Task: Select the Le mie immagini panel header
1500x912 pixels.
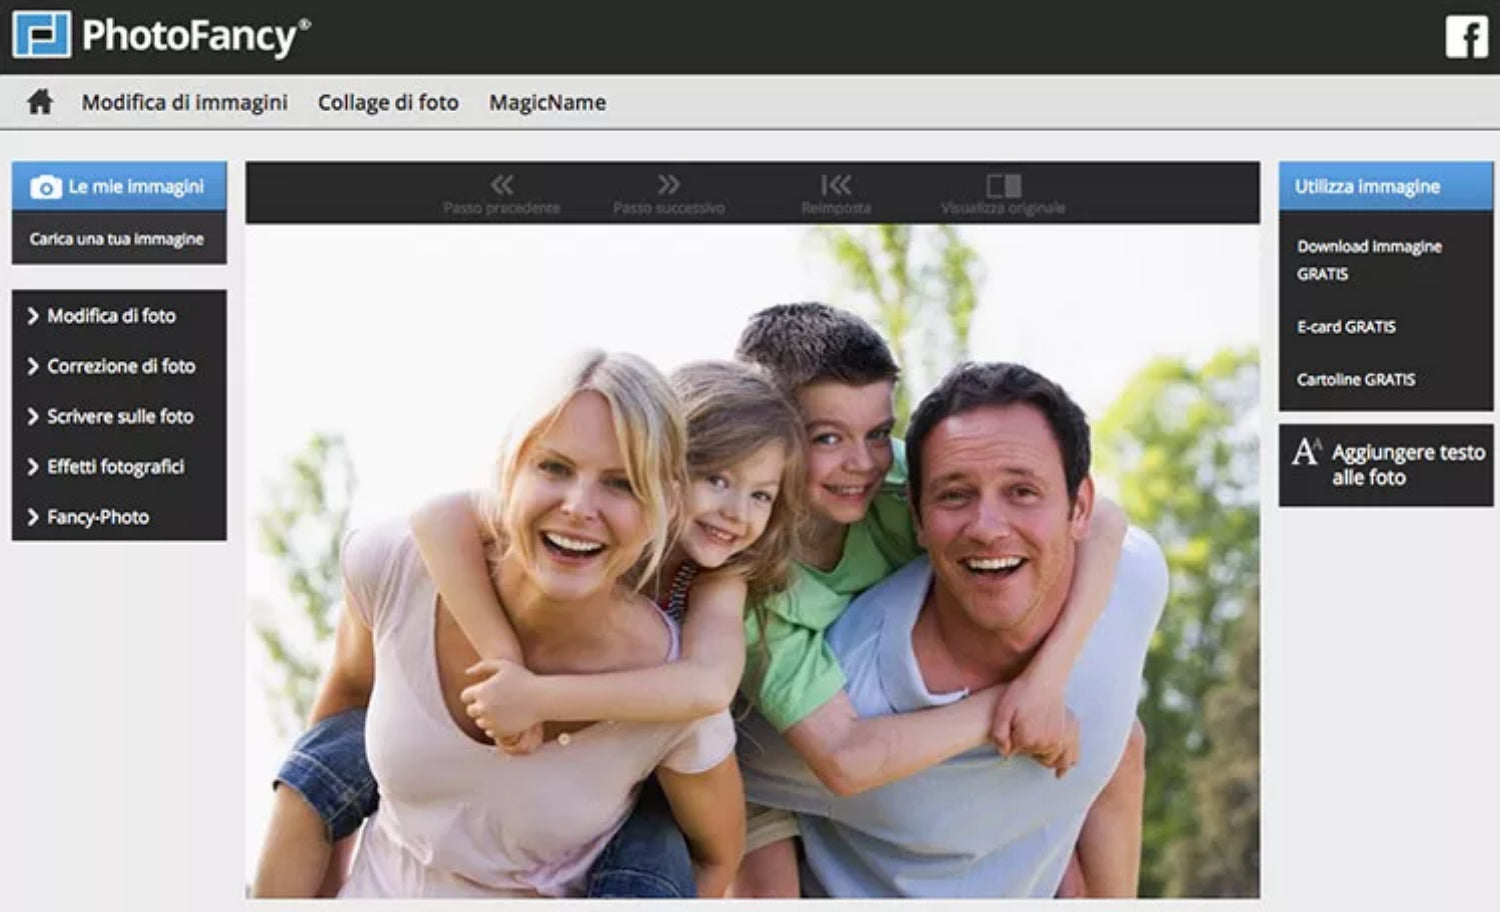Action: coord(119,186)
